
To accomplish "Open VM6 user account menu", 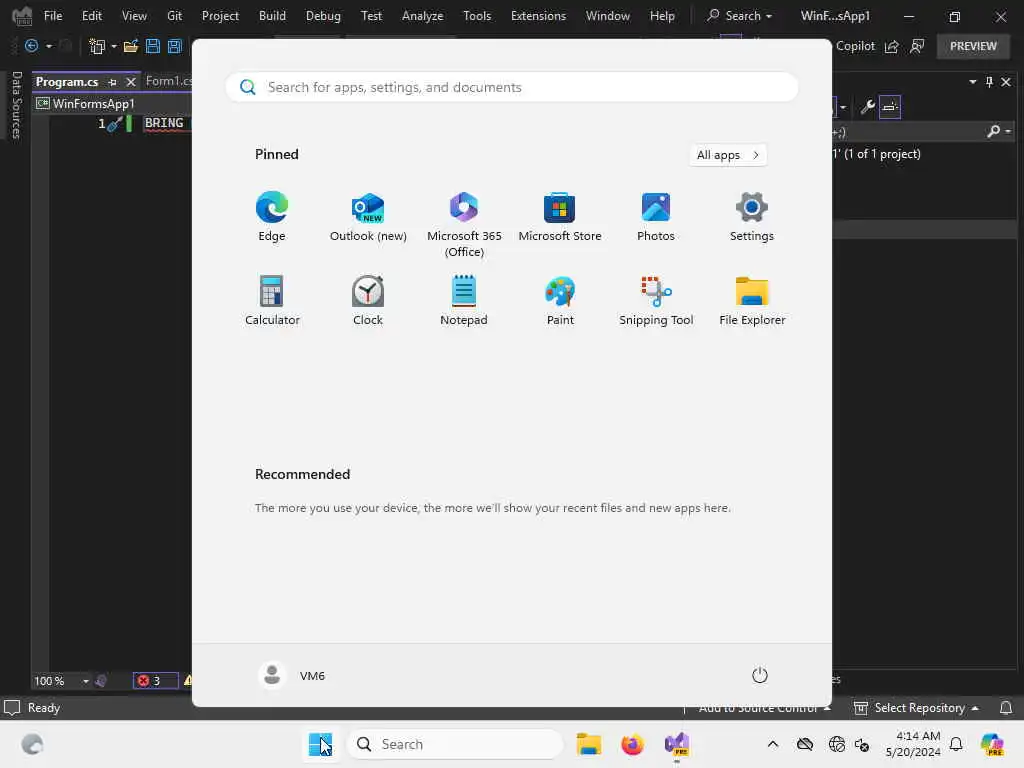I will (x=292, y=675).
